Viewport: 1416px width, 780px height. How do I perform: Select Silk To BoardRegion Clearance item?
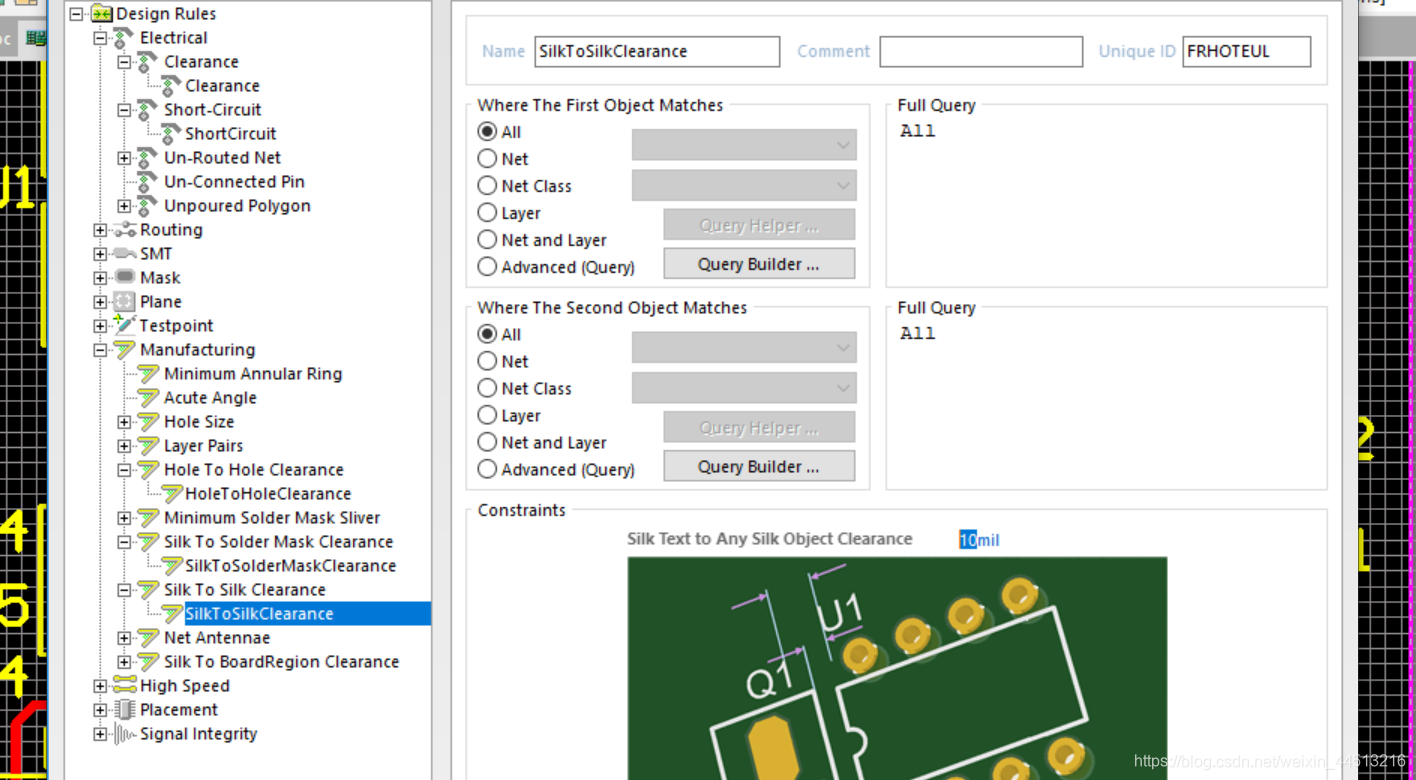281,662
